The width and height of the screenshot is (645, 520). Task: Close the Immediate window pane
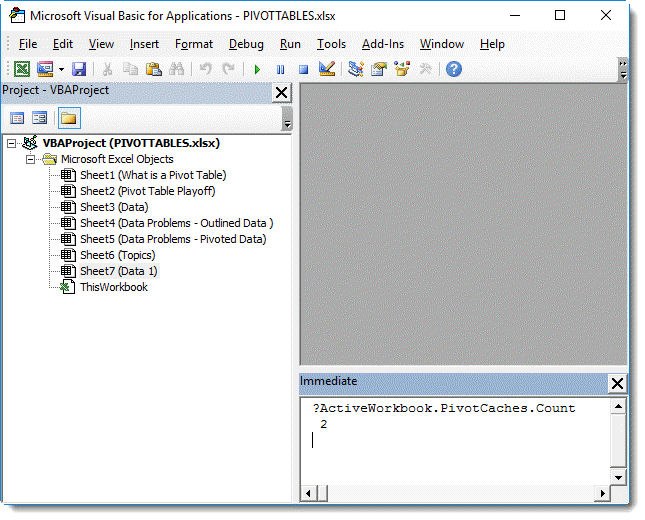click(617, 383)
